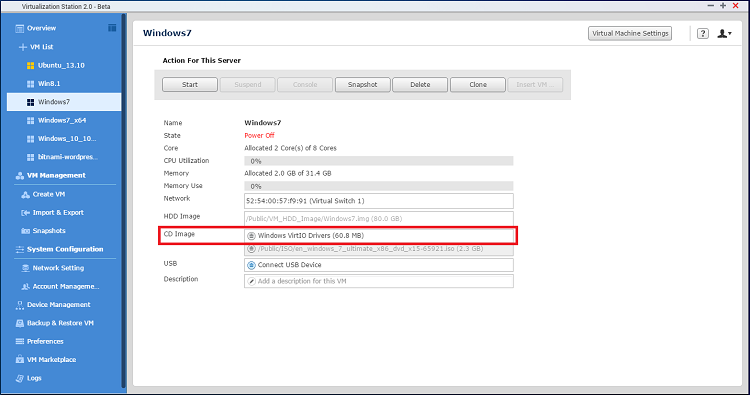Click the Device Management icon
Image resolution: width=750 pixels, height=395 pixels.
click(20, 305)
